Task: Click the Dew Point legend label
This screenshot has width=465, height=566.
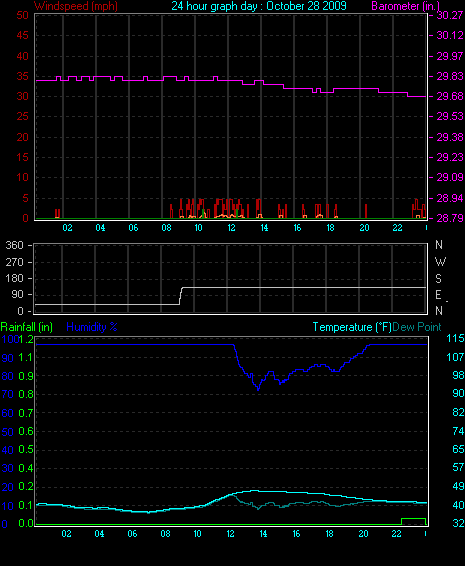Action: [x=417, y=327]
